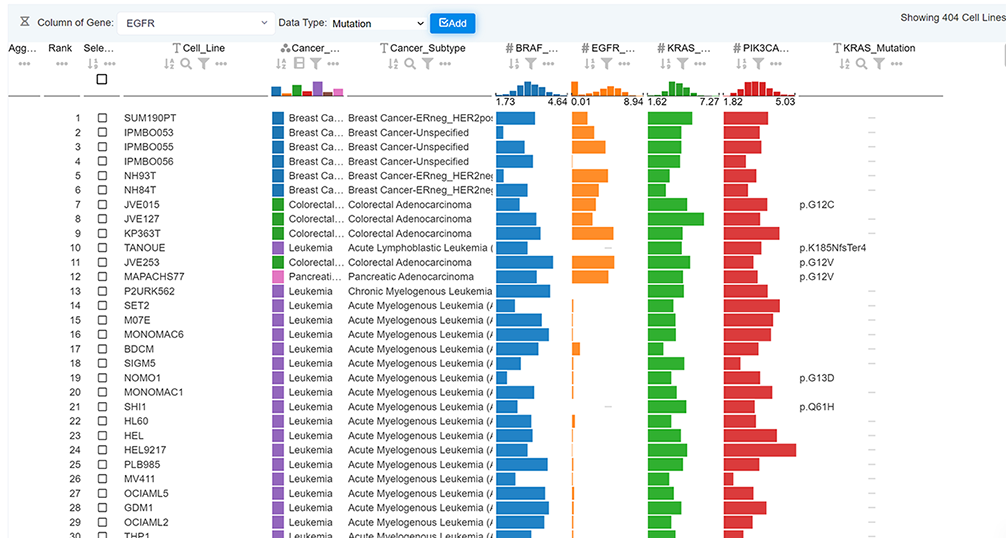1006x538 pixels.
Task: Click the Add button
Action: pyautogui.click(x=452, y=23)
